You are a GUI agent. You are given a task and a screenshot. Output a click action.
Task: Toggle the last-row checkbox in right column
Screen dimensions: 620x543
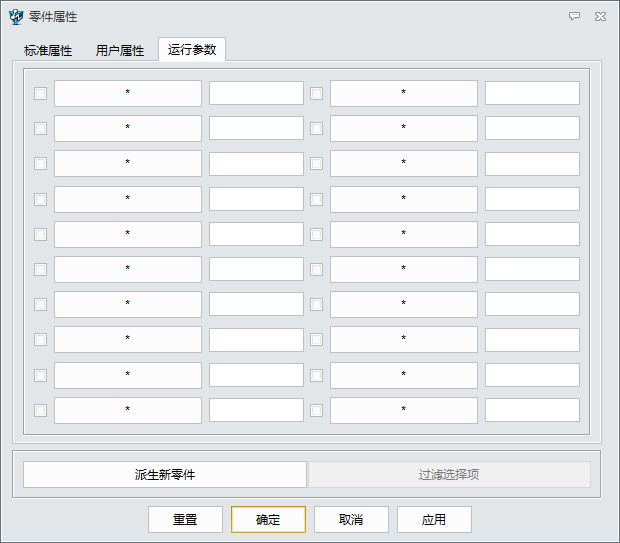pos(316,410)
